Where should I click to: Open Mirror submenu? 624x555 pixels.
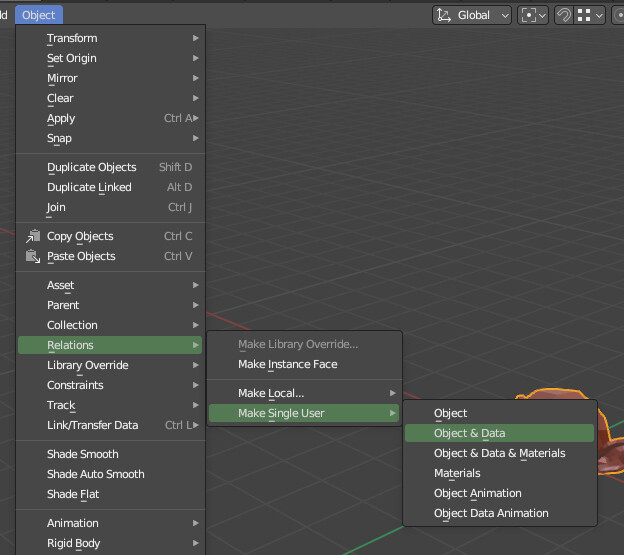110,78
